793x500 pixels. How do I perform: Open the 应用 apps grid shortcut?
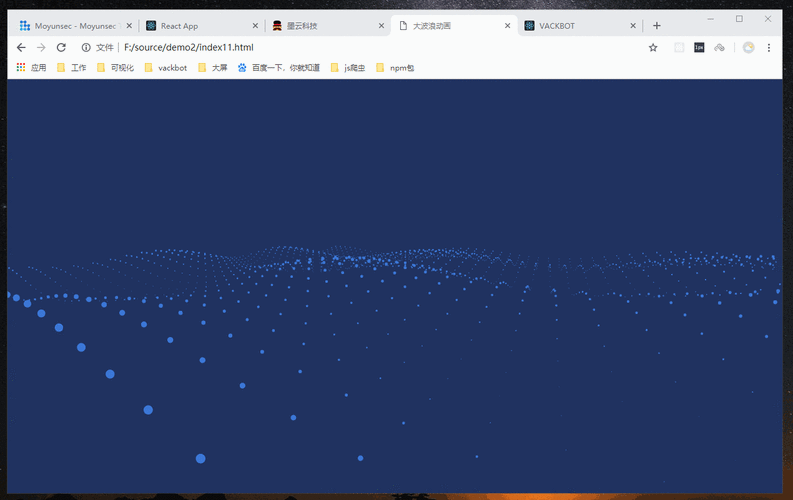pyautogui.click(x=31, y=68)
